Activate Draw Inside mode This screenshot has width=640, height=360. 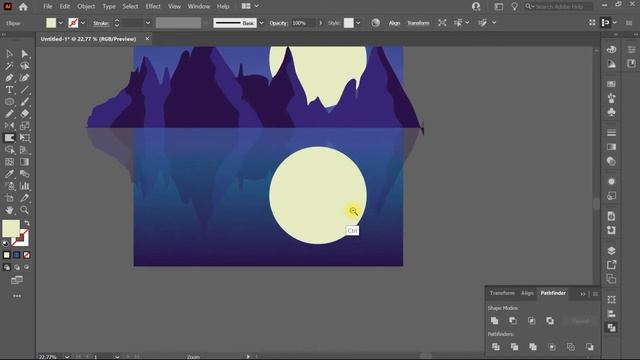[x=27, y=267]
